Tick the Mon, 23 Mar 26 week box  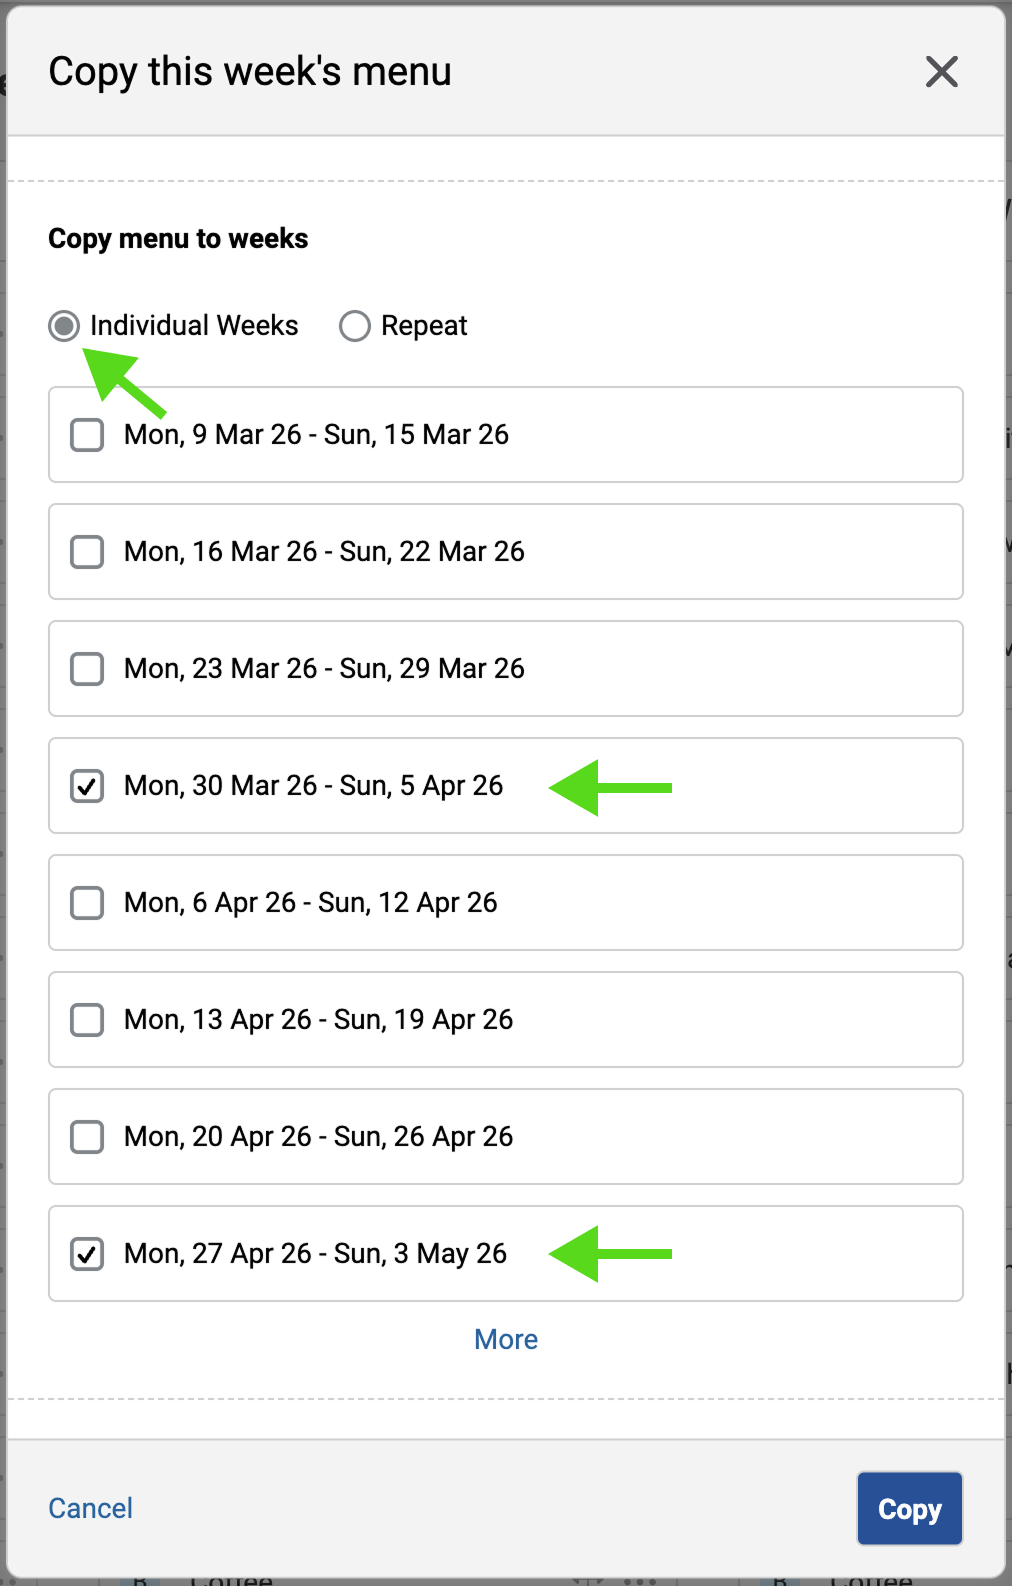(x=87, y=669)
